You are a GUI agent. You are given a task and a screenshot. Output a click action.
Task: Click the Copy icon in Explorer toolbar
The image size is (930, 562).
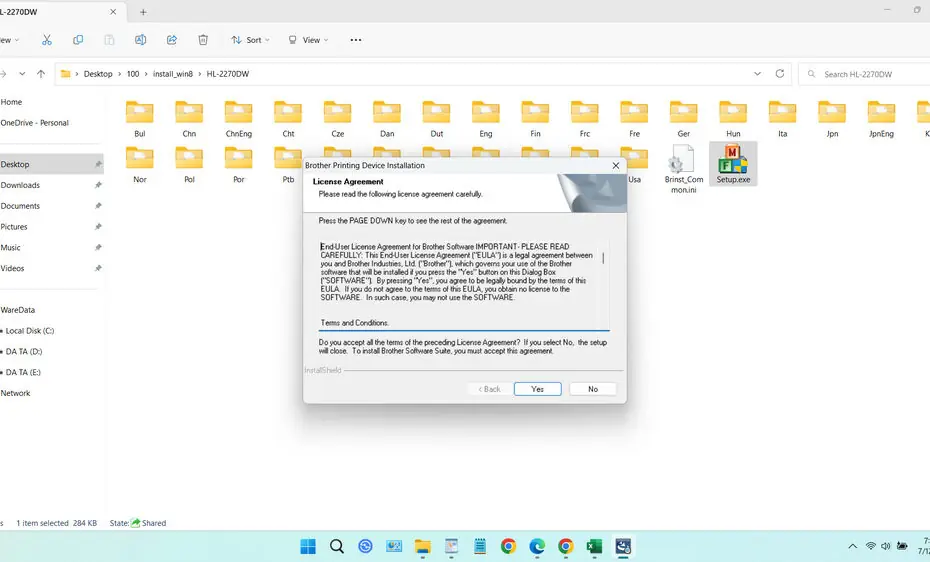coord(78,40)
